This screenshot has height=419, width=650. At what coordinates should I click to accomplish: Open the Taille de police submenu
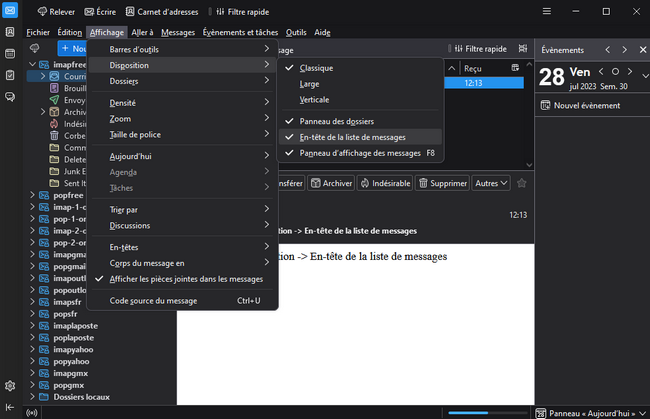point(182,135)
